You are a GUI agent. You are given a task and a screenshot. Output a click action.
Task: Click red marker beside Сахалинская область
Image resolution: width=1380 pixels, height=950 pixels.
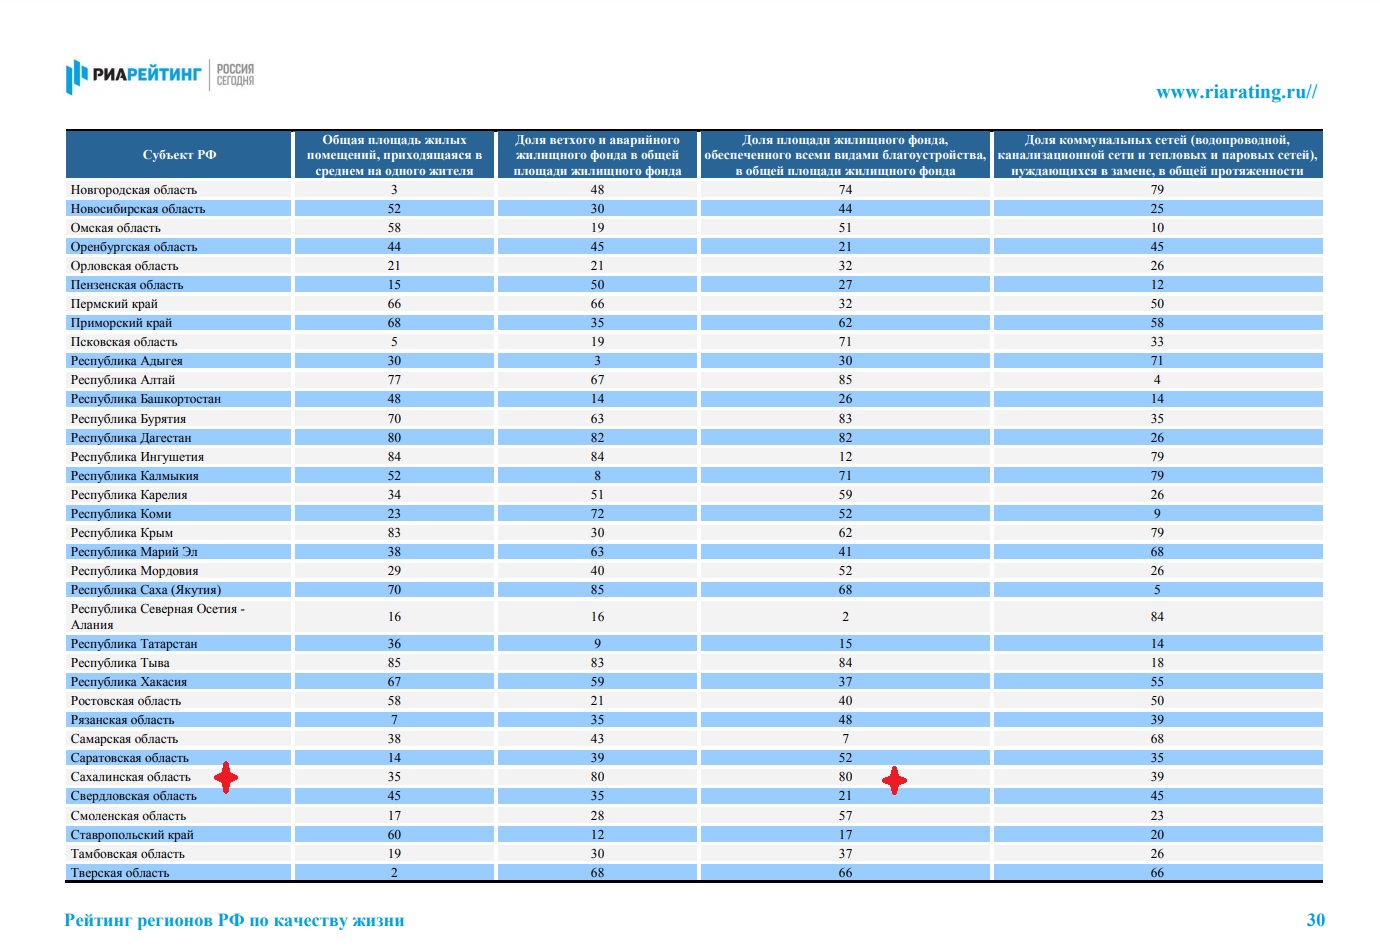pos(227,777)
